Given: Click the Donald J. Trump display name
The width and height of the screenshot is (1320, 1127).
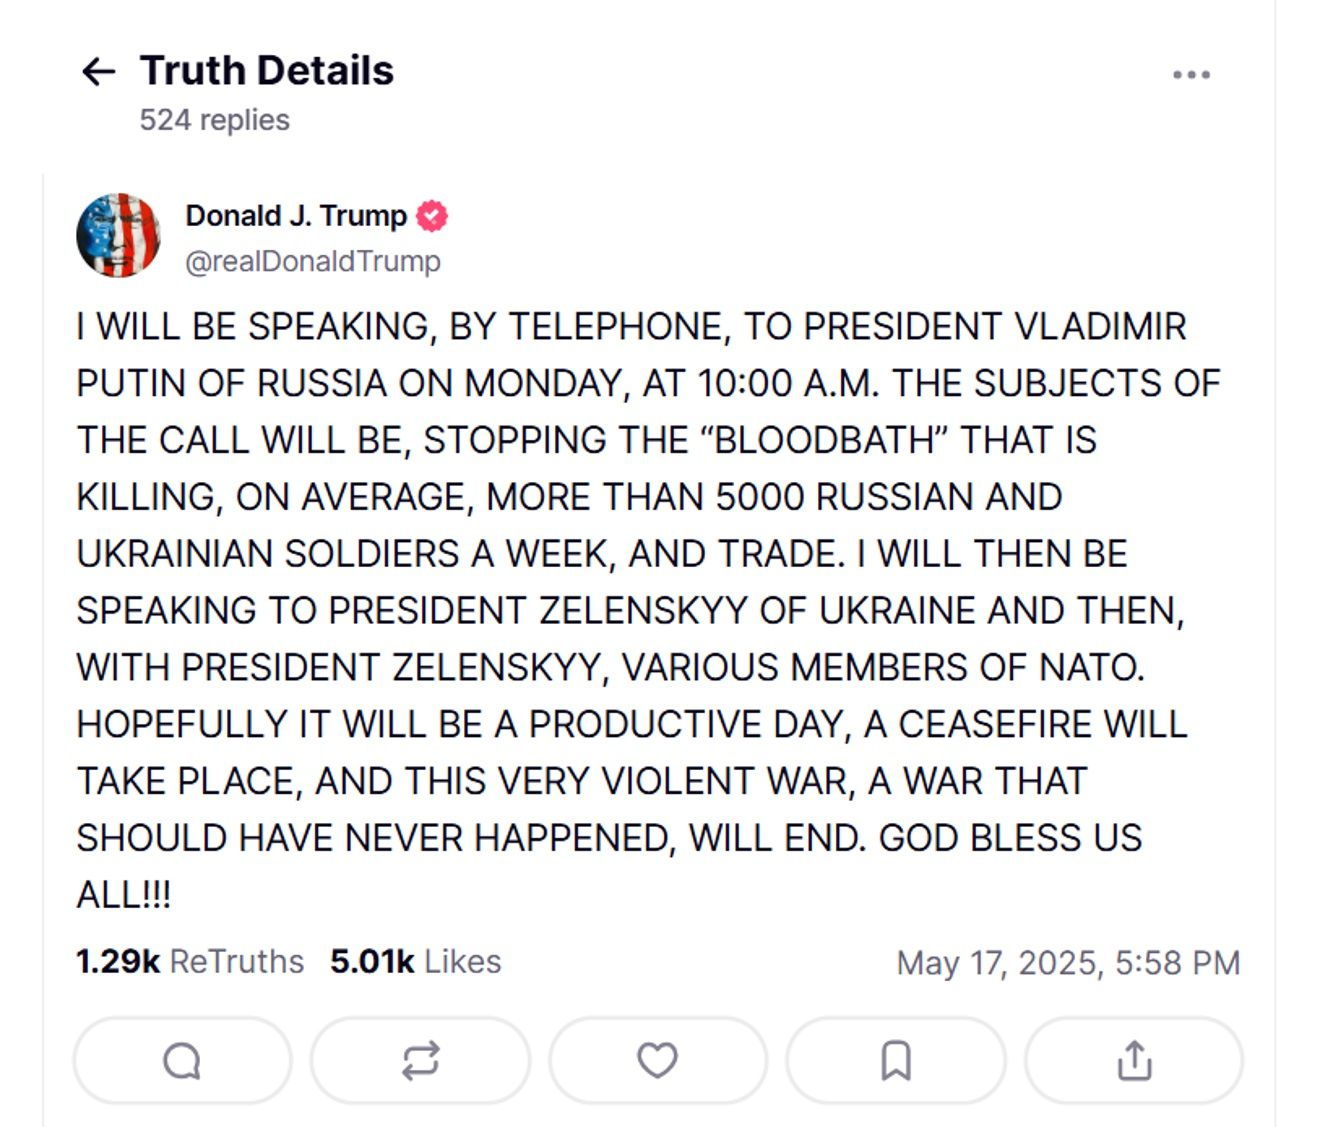Looking at the screenshot, I should point(296,216).
